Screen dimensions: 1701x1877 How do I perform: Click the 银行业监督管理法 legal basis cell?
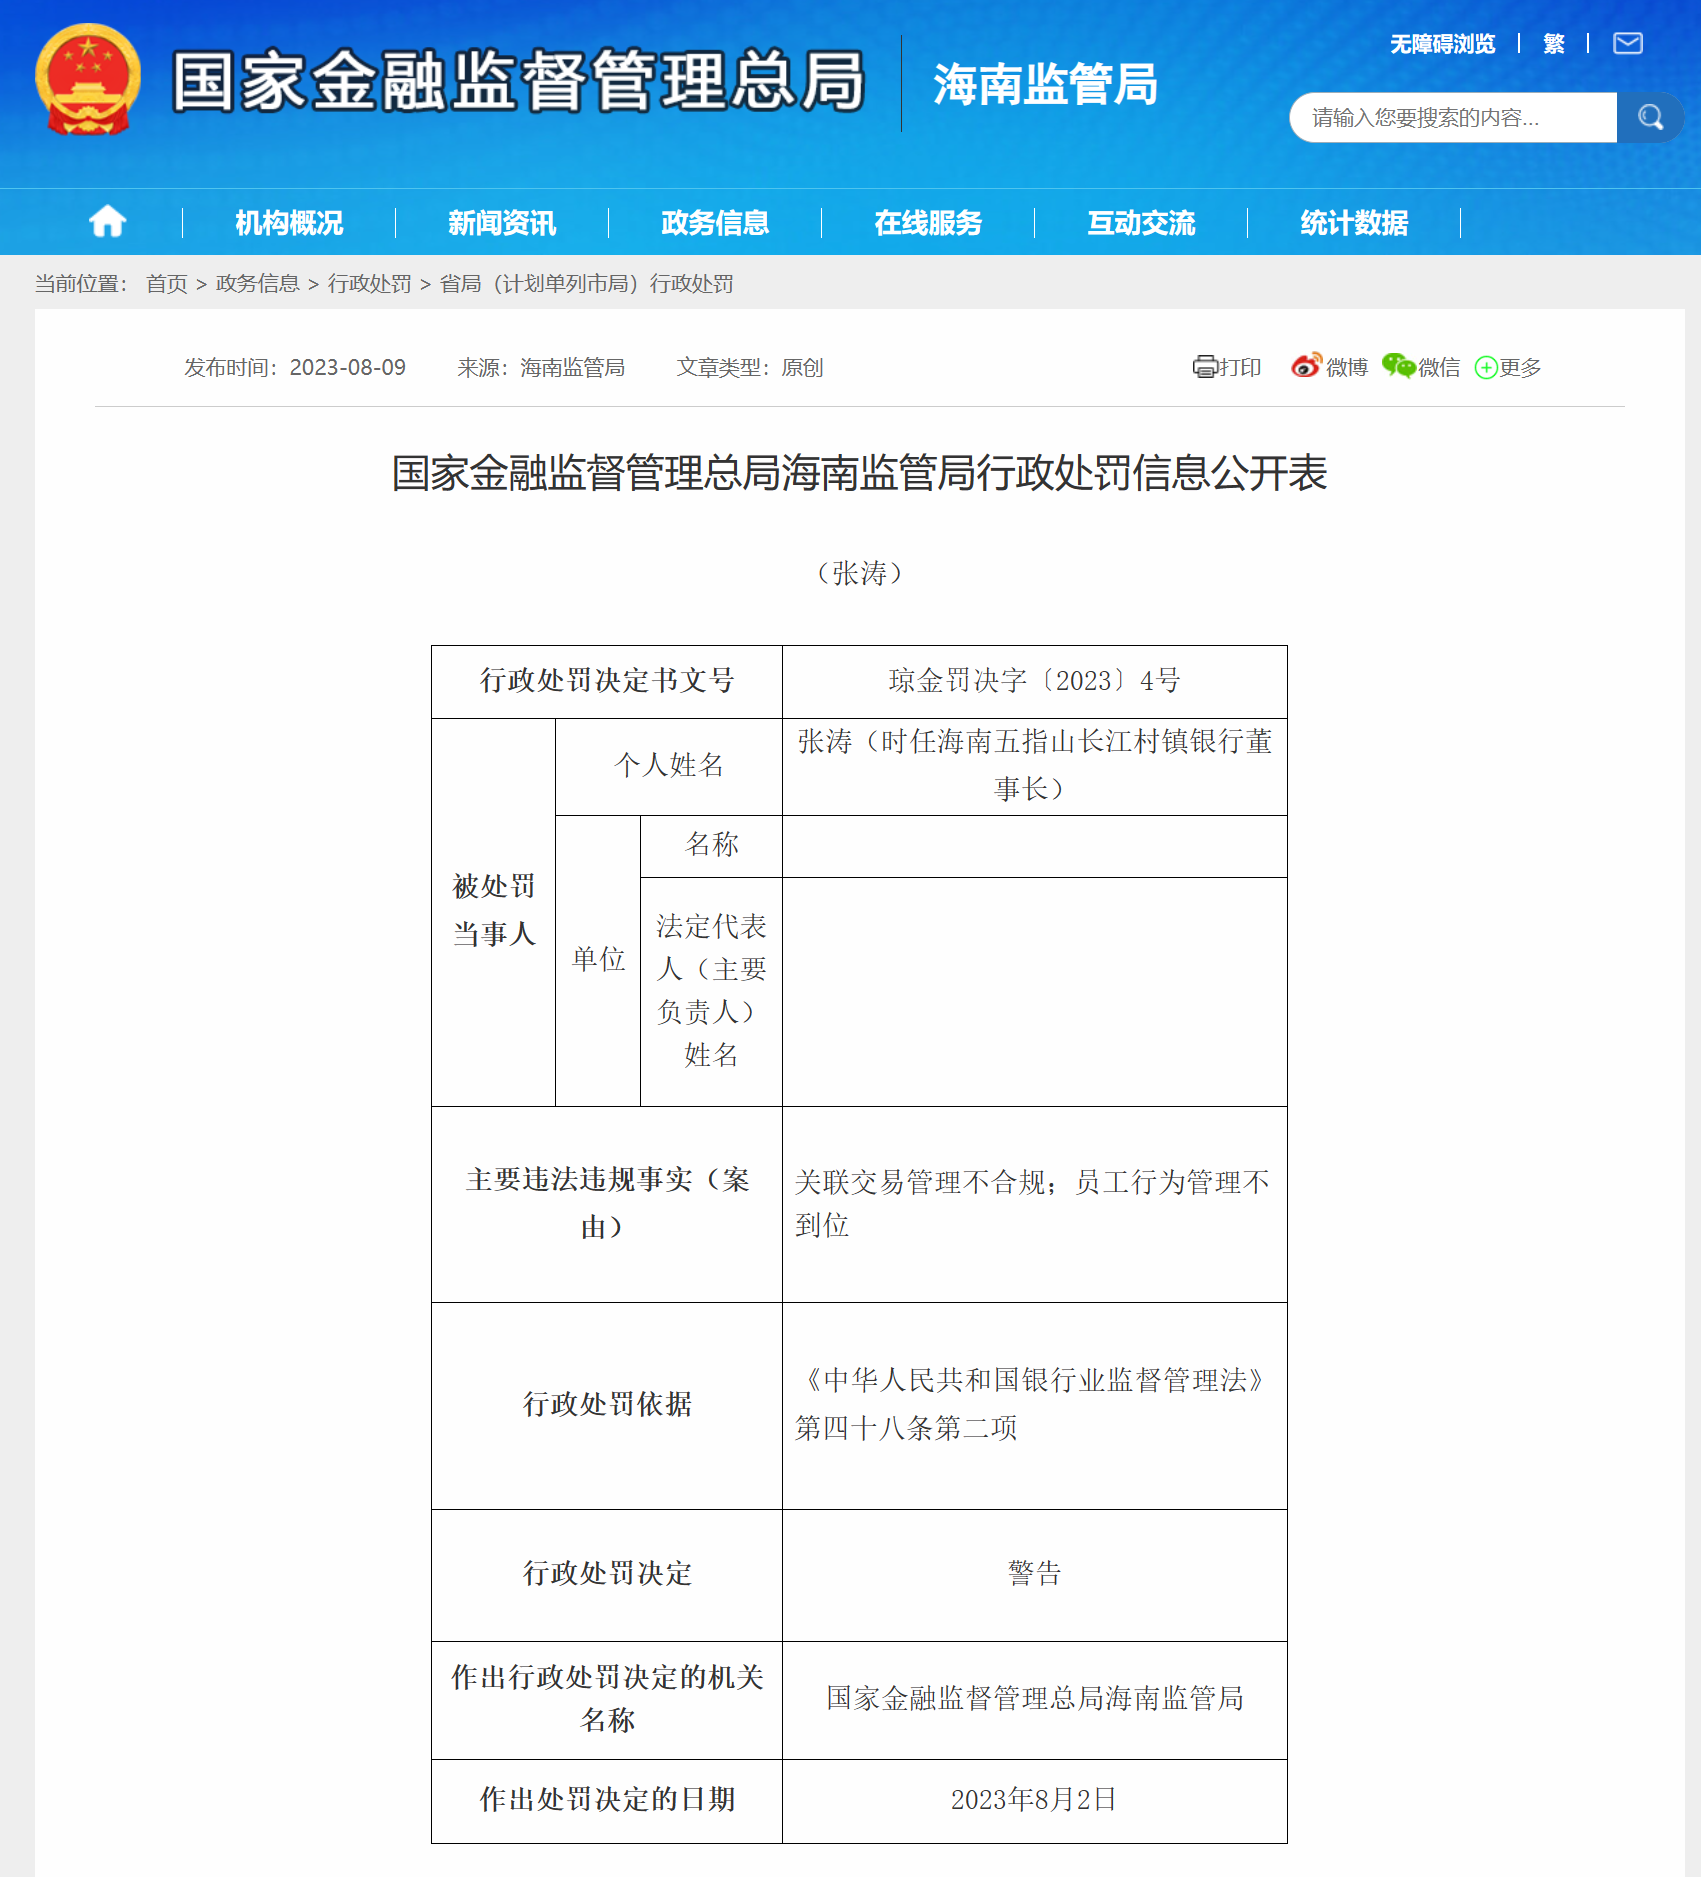point(1034,1405)
